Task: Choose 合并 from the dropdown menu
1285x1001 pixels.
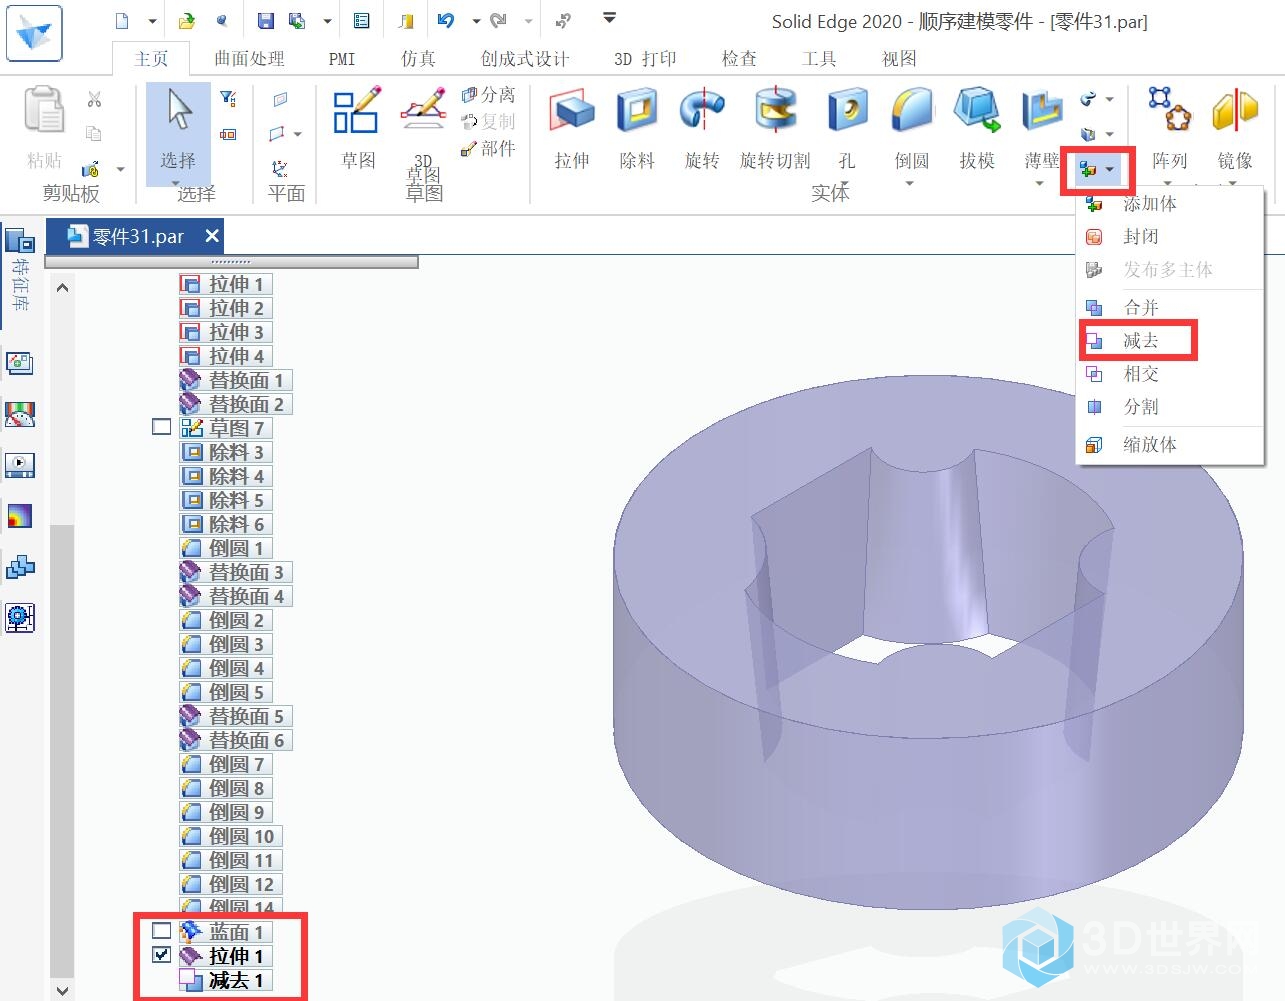Action: coord(1169,307)
